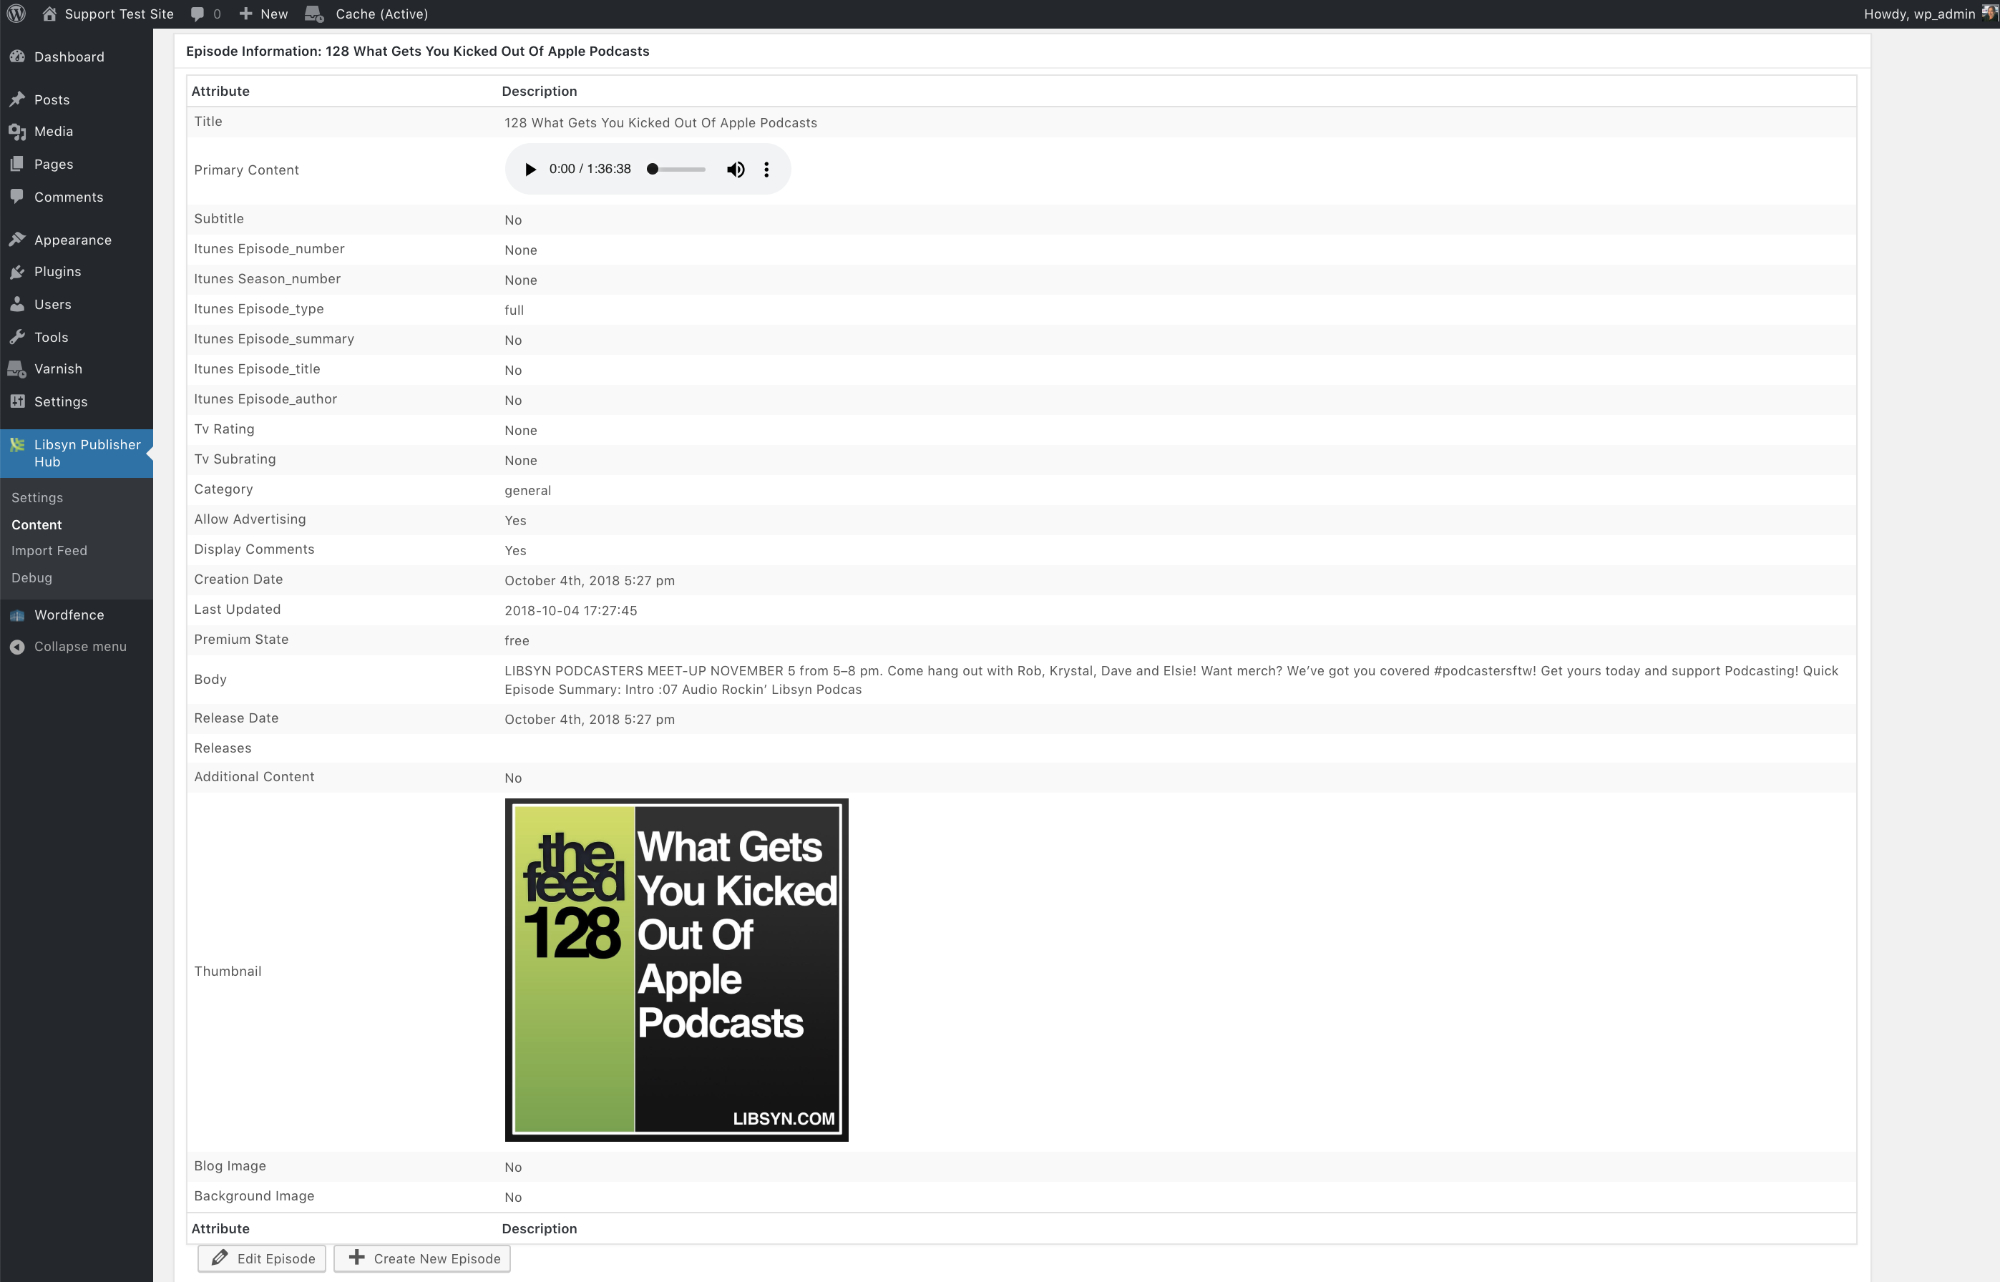
Task: Click the Support Test Site link
Action: coord(119,14)
